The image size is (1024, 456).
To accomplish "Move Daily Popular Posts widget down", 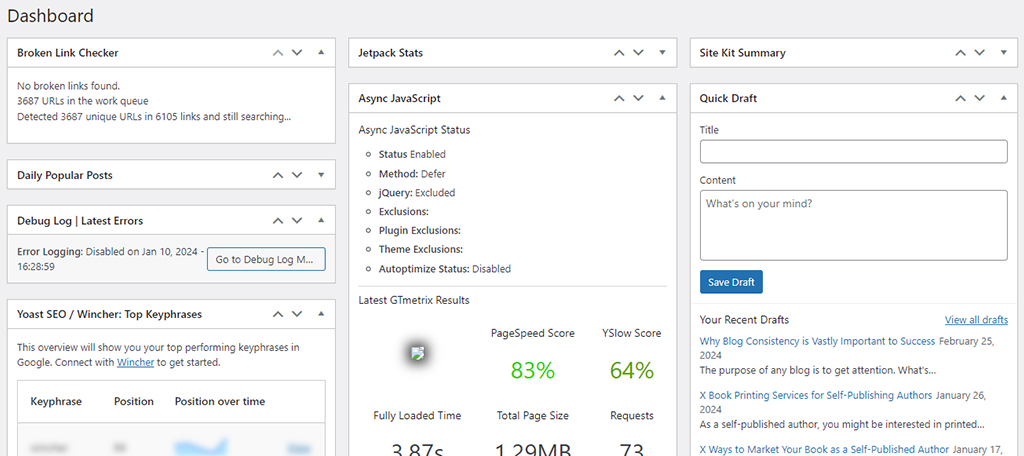I will (x=297, y=175).
